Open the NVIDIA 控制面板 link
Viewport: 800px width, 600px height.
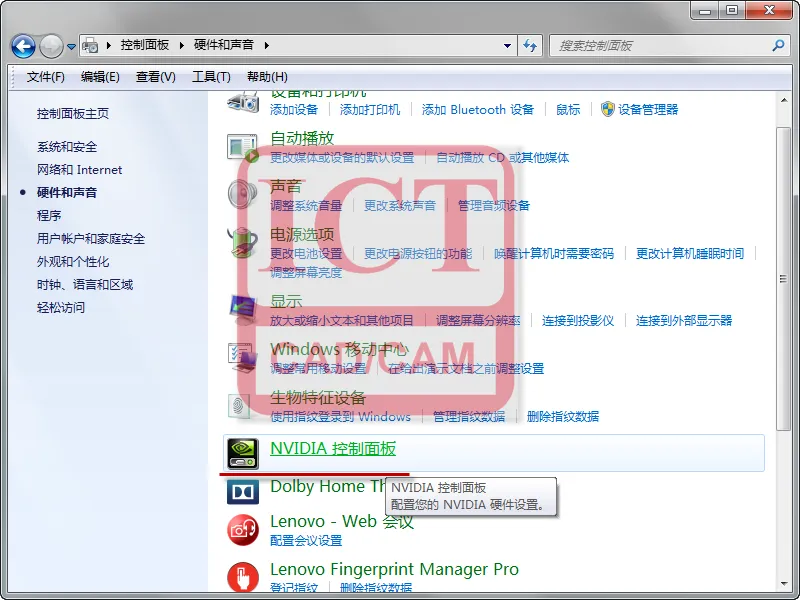[333, 448]
